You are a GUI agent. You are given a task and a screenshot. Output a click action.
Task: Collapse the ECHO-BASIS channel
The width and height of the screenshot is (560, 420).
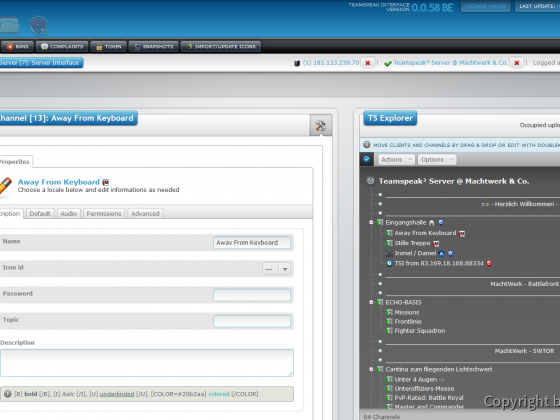coord(371,302)
